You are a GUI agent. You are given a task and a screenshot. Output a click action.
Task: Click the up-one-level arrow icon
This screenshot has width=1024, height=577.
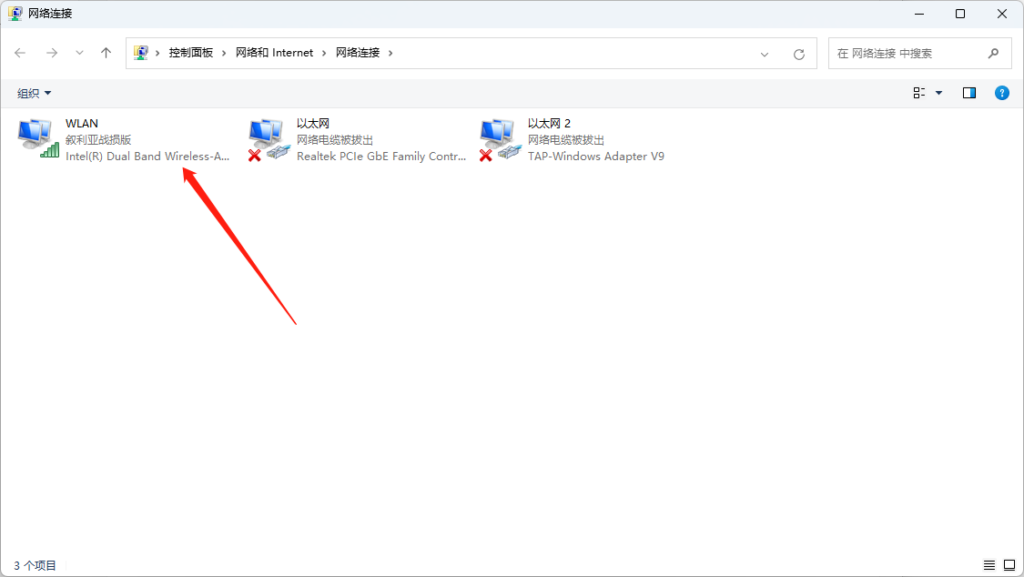coord(105,52)
